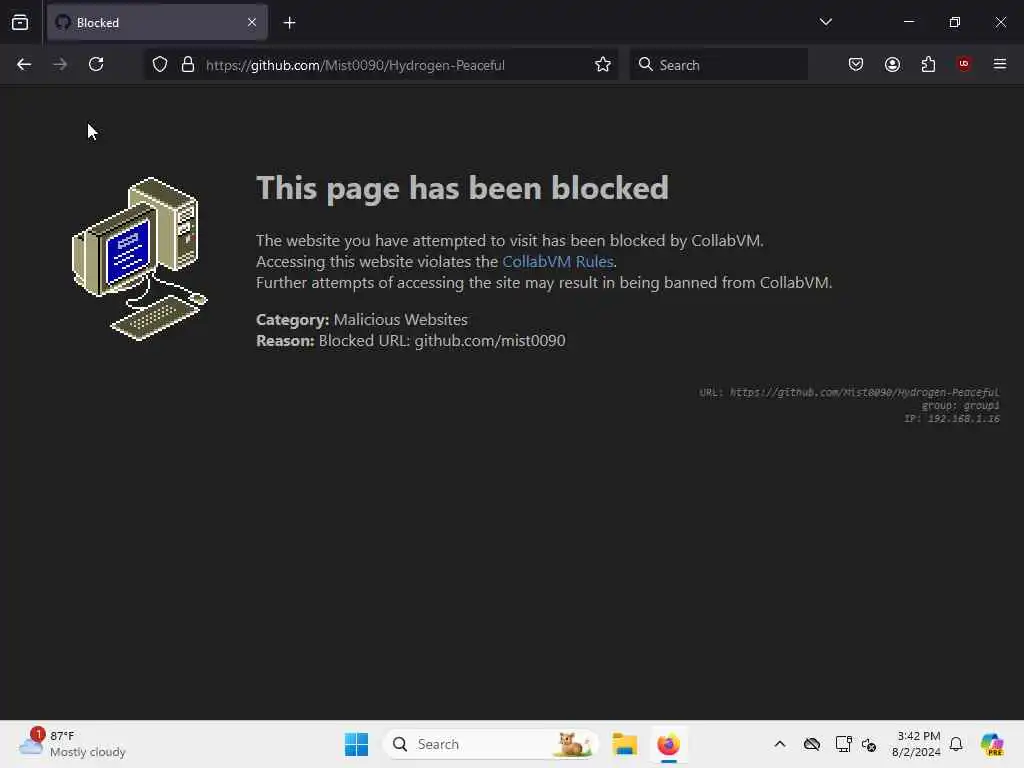Click the browser Search box
Image resolution: width=1024 pixels, height=768 pixels.
719,64
